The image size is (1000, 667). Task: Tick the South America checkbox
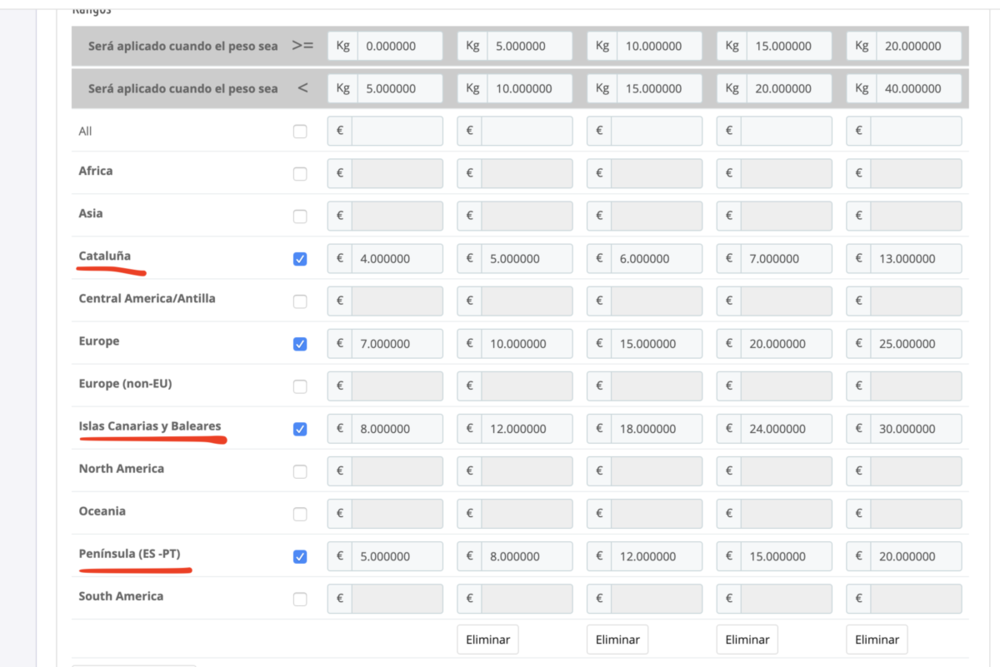tap(300, 599)
